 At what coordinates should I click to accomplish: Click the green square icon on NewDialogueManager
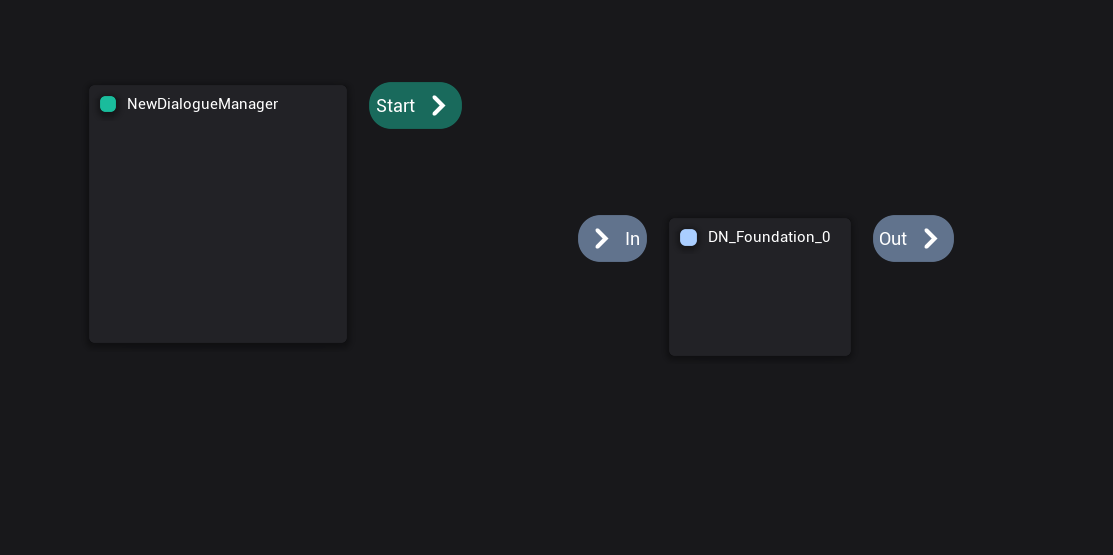[x=108, y=104]
